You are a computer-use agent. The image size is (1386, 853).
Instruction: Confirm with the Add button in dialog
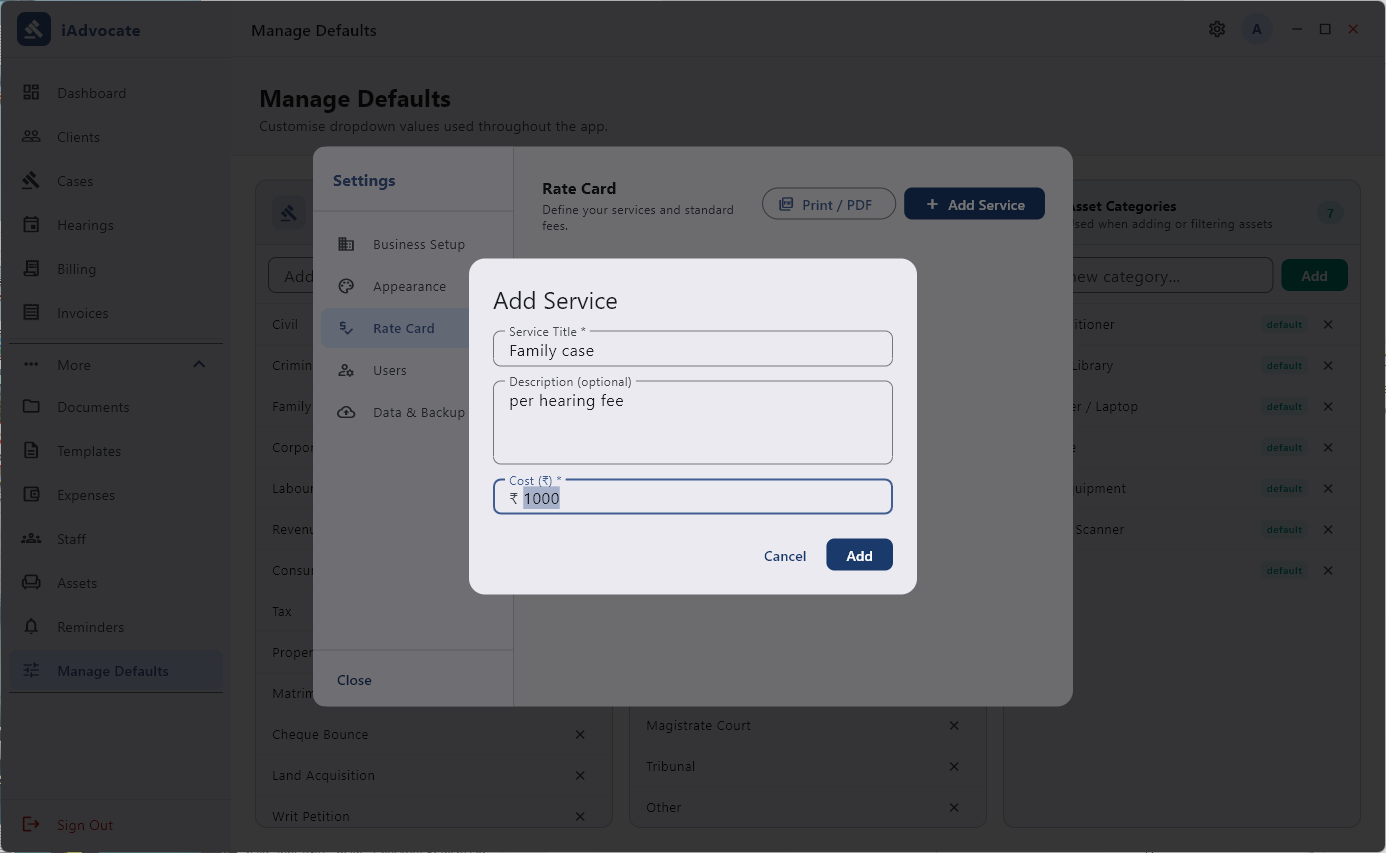(859, 555)
